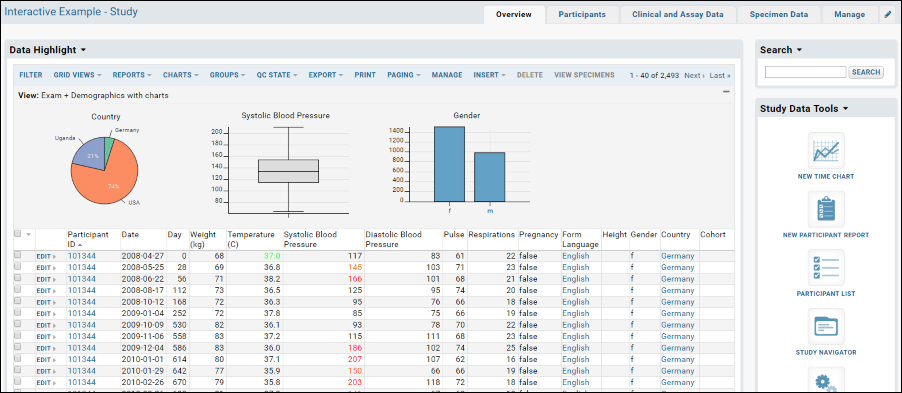The width and height of the screenshot is (902, 393).
Task: Click the Manage button in grid toolbar
Action: pos(447,75)
